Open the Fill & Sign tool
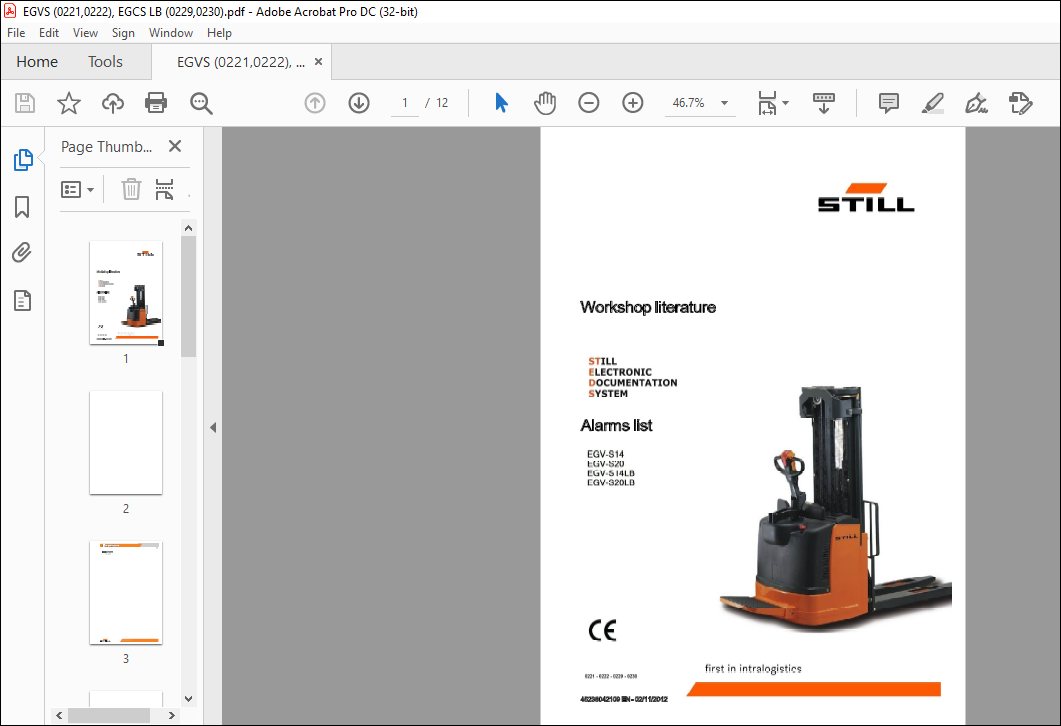 coord(976,103)
